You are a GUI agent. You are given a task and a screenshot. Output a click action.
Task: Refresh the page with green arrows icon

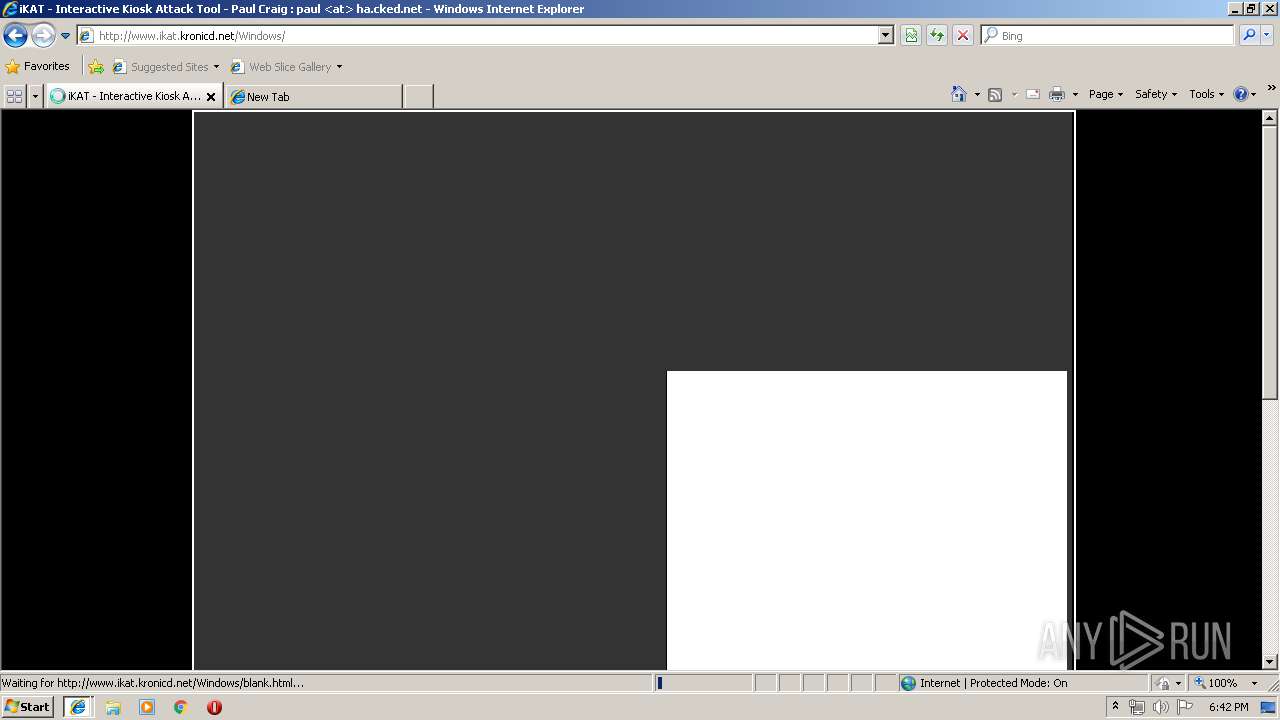(937, 35)
